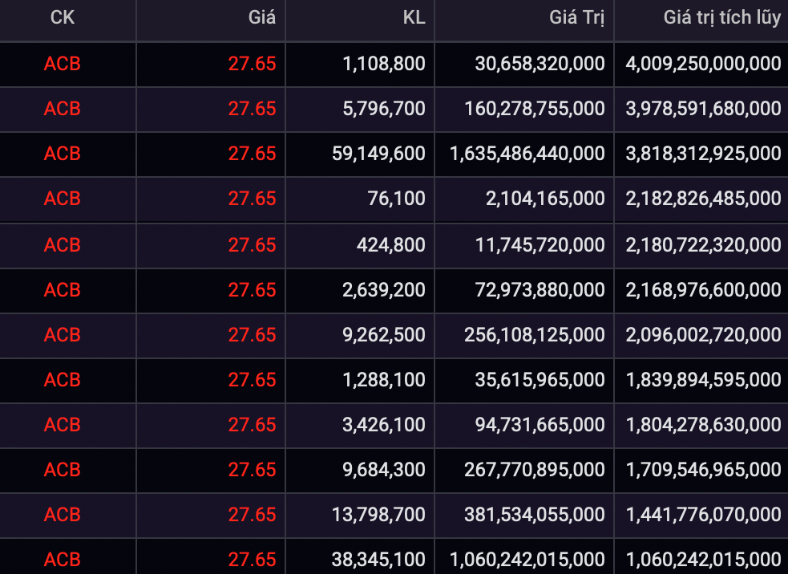
Task: Select the volume cell 13,798,700
Action: click(x=378, y=515)
